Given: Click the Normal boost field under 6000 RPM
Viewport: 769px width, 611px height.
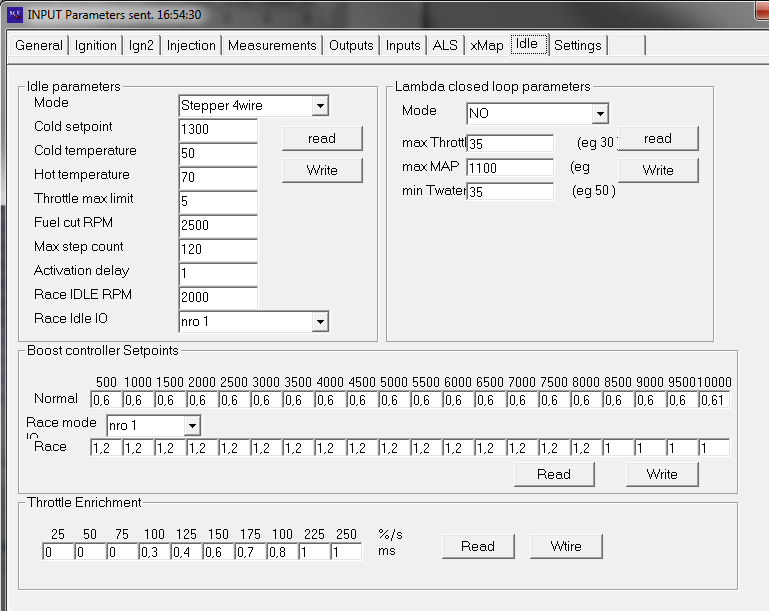Looking at the screenshot, I should [458, 400].
